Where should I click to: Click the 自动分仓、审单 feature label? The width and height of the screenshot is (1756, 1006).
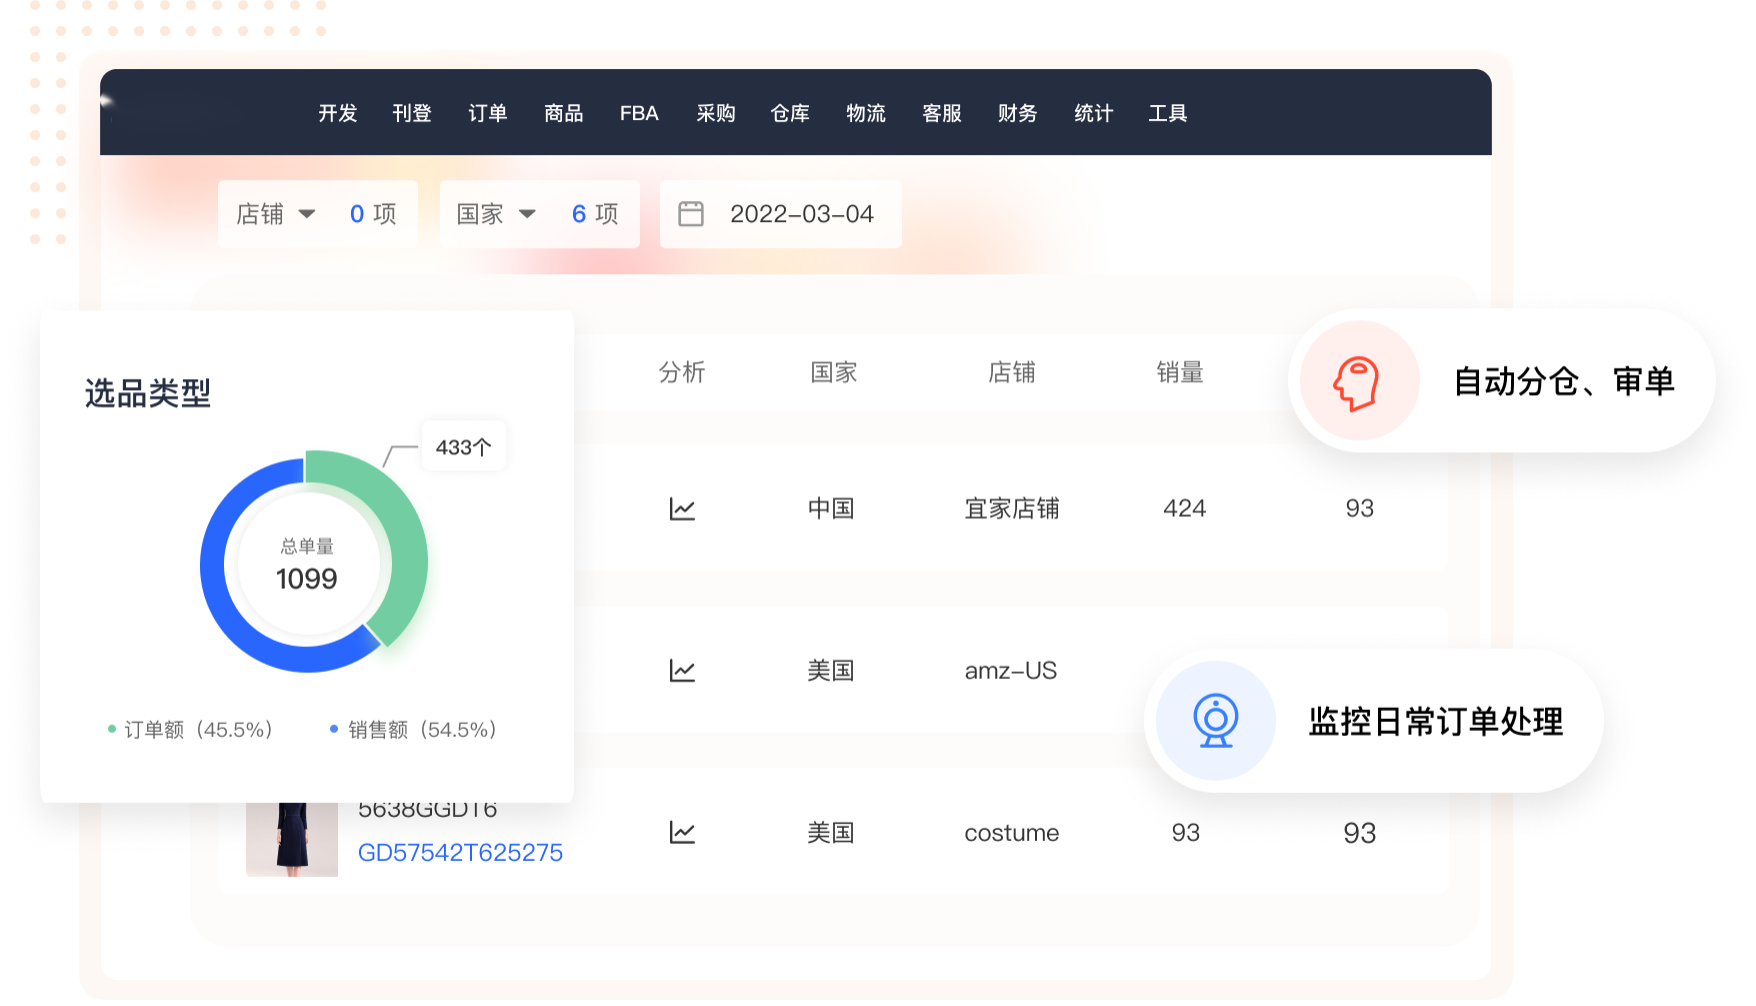1563,382
